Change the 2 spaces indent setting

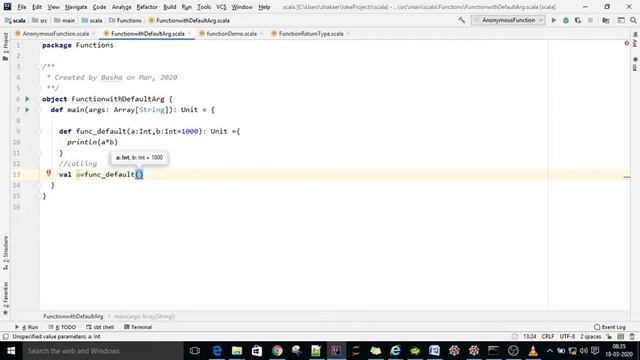[591, 337]
